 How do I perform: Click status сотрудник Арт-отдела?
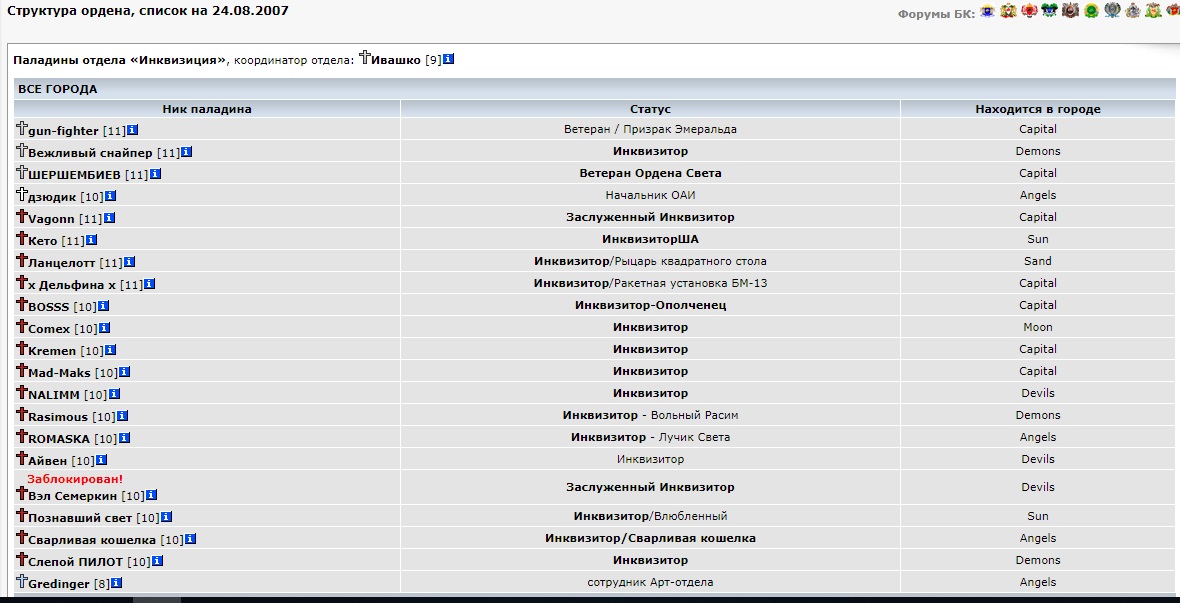(x=650, y=582)
